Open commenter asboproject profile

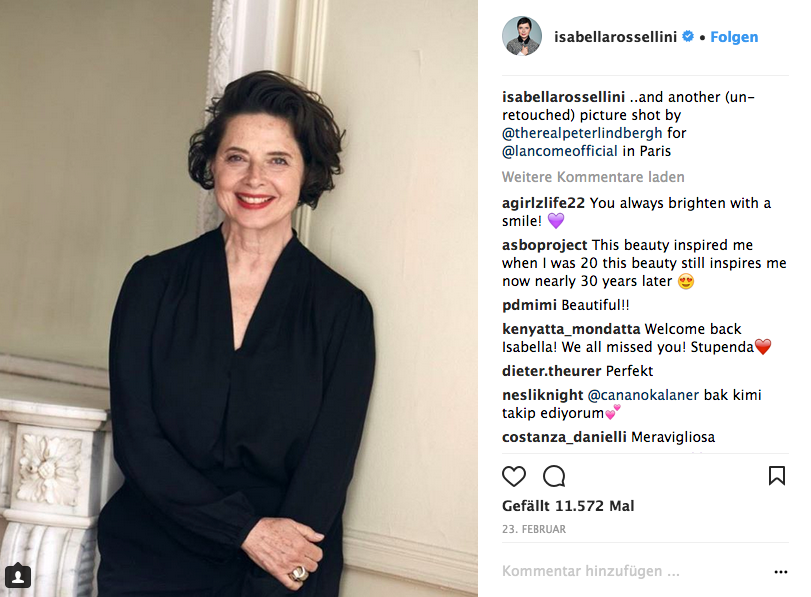point(545,245)
